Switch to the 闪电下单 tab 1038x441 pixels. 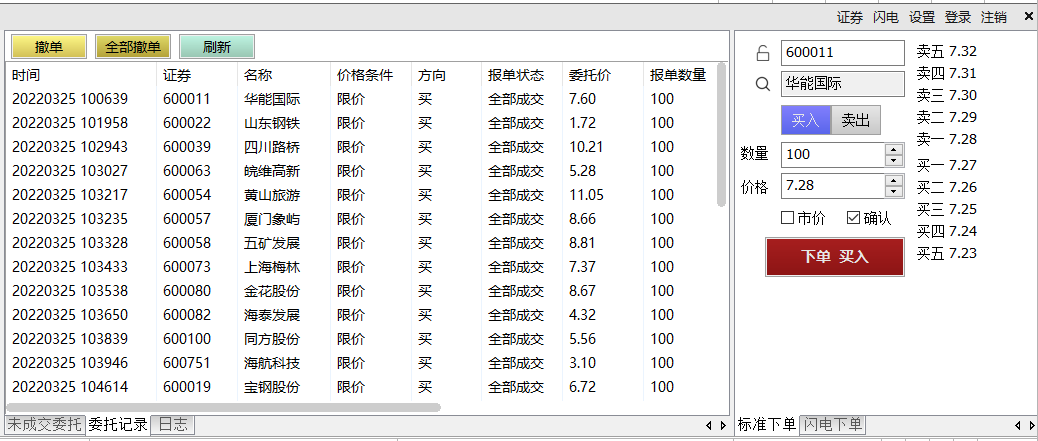click(833, 424)
